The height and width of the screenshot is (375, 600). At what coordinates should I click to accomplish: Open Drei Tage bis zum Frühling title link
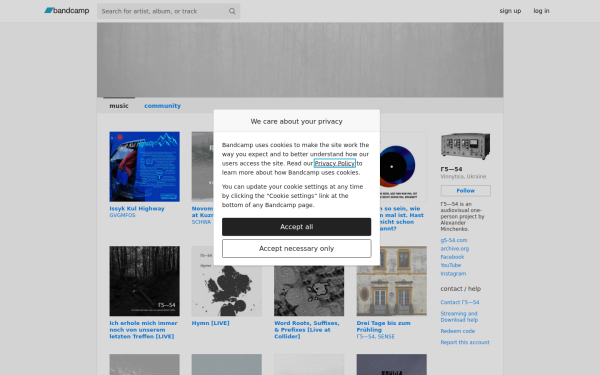pos(383,326)
